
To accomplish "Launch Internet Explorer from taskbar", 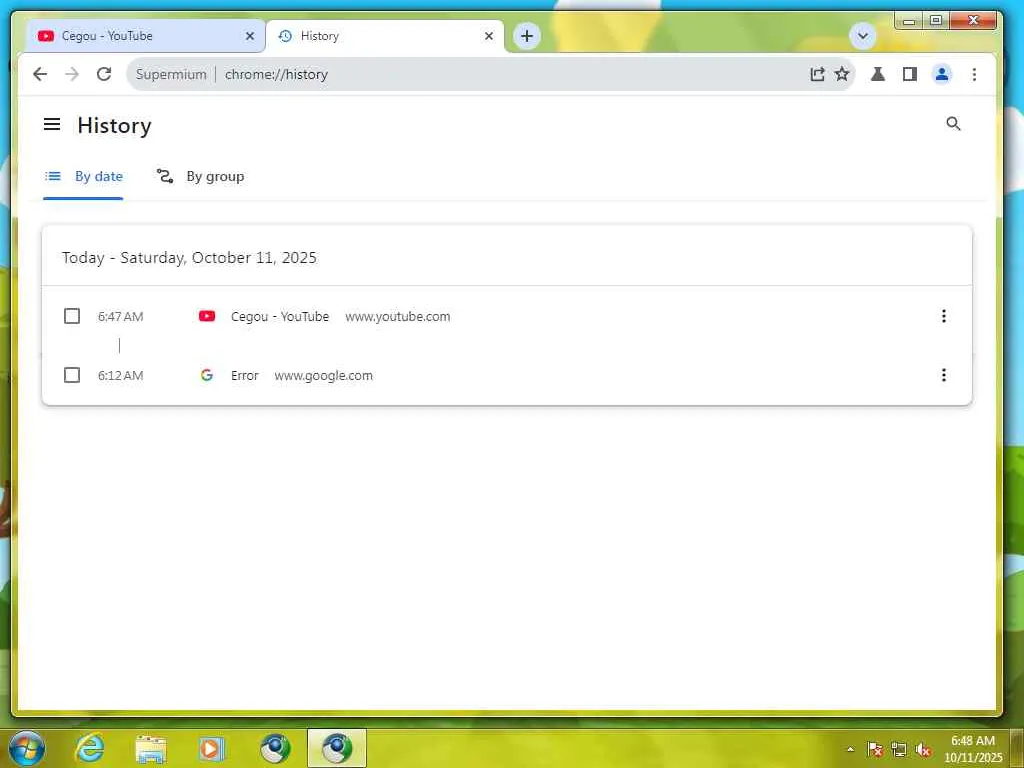I will 89,748.
